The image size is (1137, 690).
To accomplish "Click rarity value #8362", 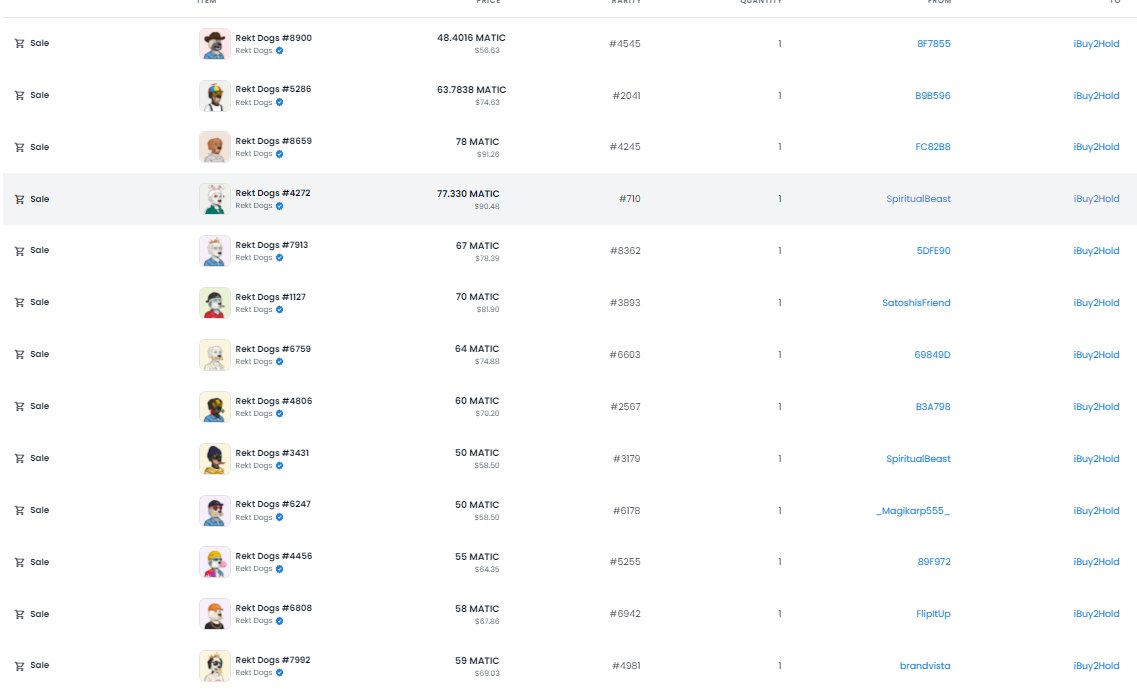I will pos(625,251).
